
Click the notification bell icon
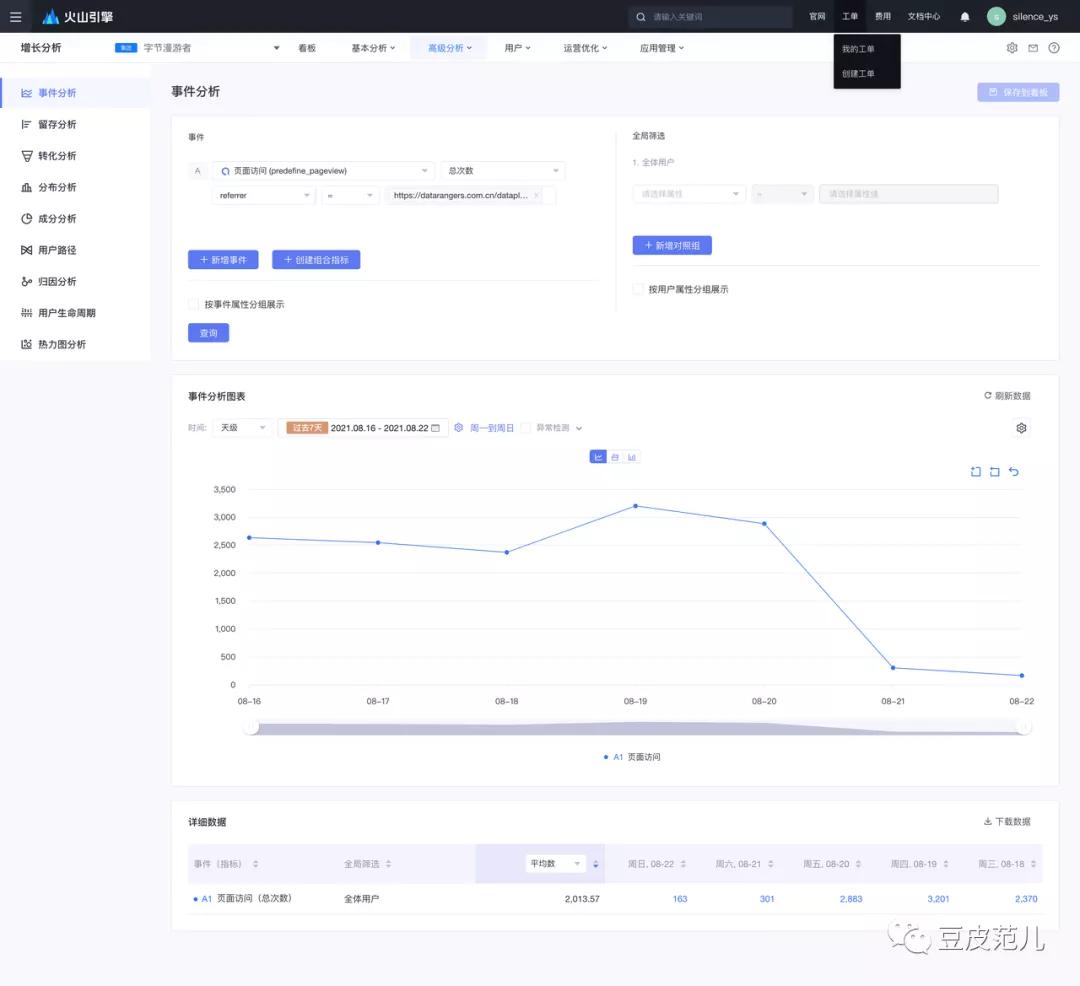click(x=965, y=17)
